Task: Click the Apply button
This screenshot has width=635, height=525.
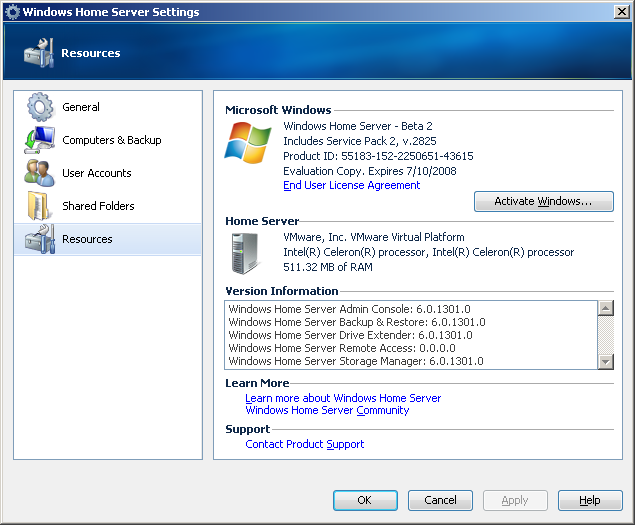Action: tap(515, 500)
